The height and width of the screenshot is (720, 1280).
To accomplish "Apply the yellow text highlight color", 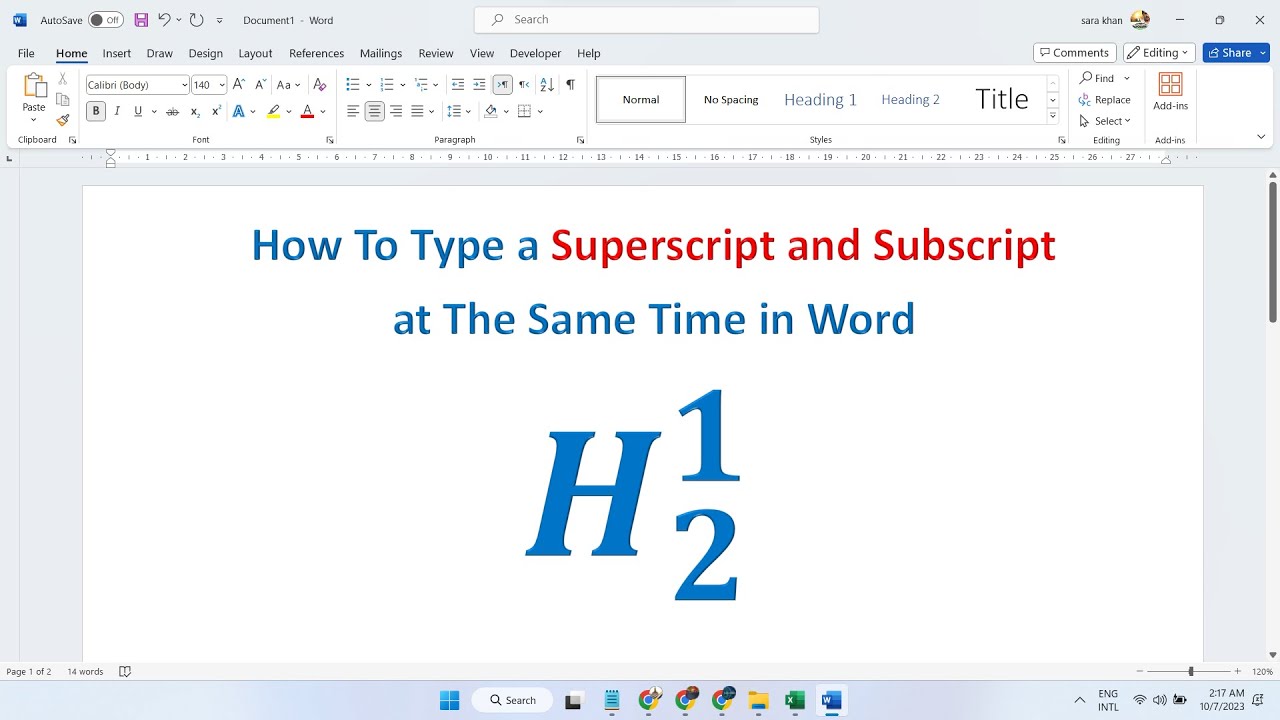I will click(x=273, y=111).
